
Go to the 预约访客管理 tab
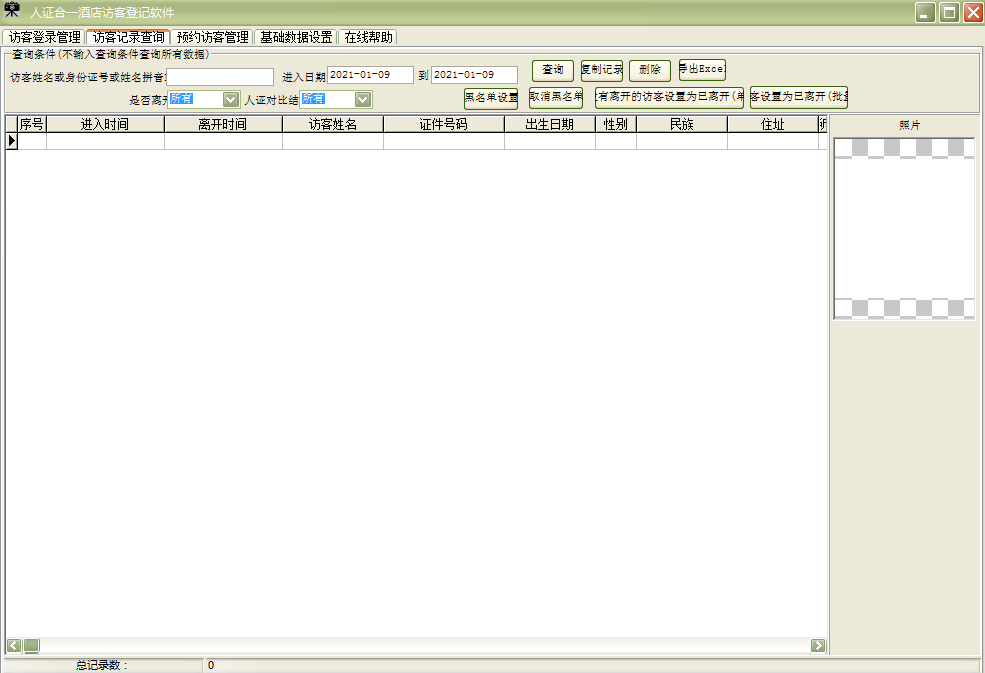[x=212, y=37]
